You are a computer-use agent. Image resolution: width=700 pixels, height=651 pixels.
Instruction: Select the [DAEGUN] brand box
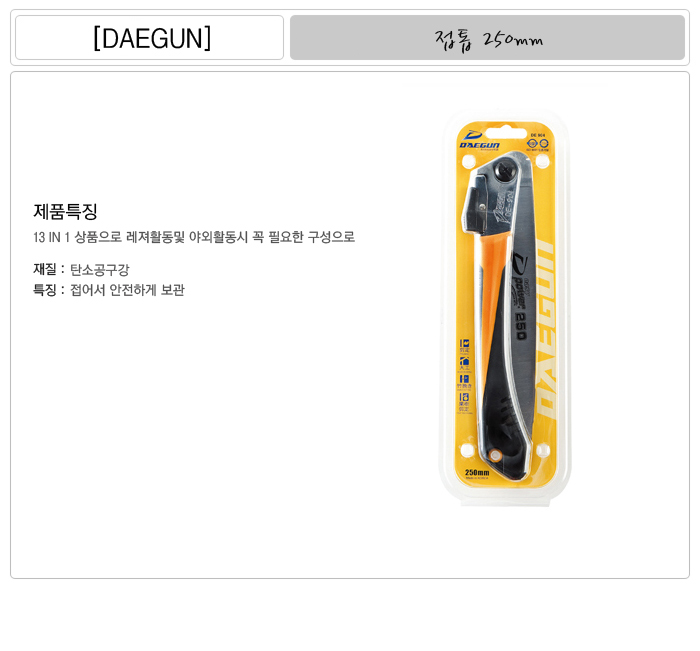(x=150, y=38)
